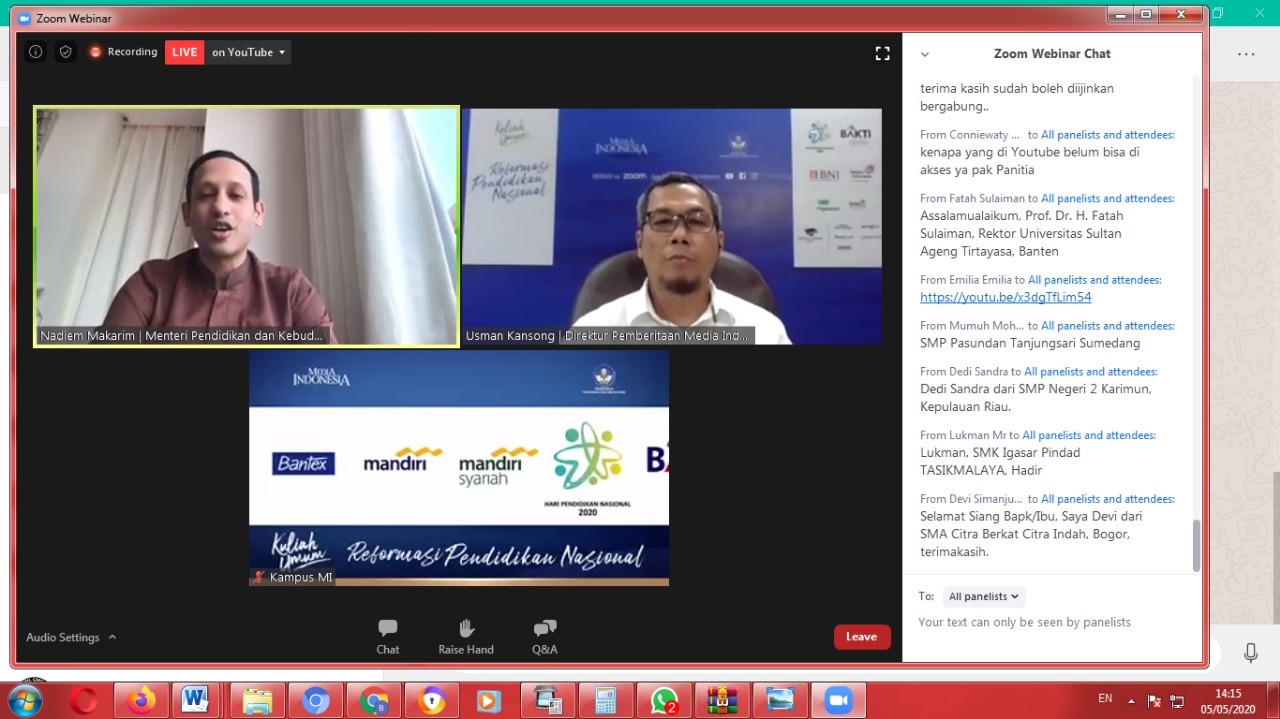The image size is (1280, 719).
Task: Click the Windows Start button
Action: click(26, 700)
